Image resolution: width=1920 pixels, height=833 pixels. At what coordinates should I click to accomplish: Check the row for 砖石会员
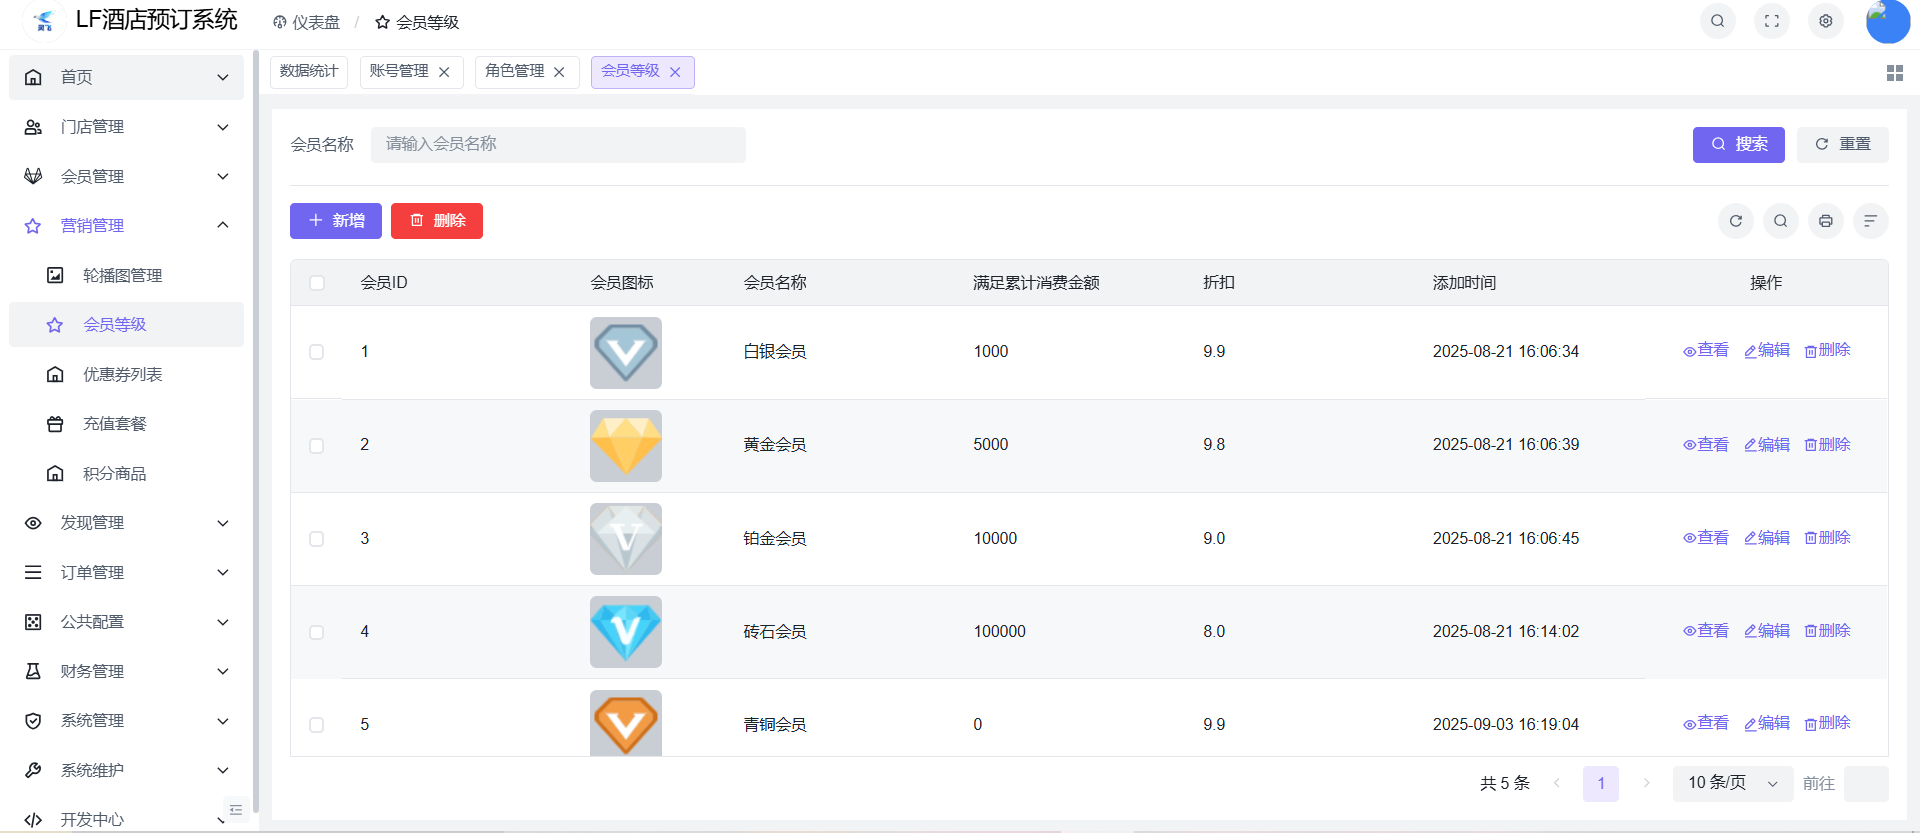[317, 632]
